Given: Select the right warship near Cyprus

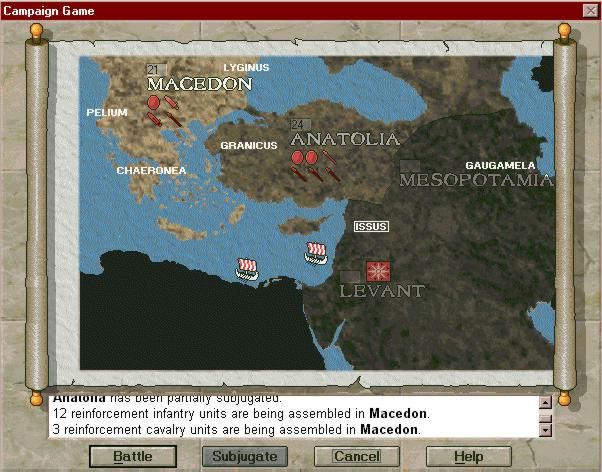Looking at the screenshot, I should coord(316,252).
